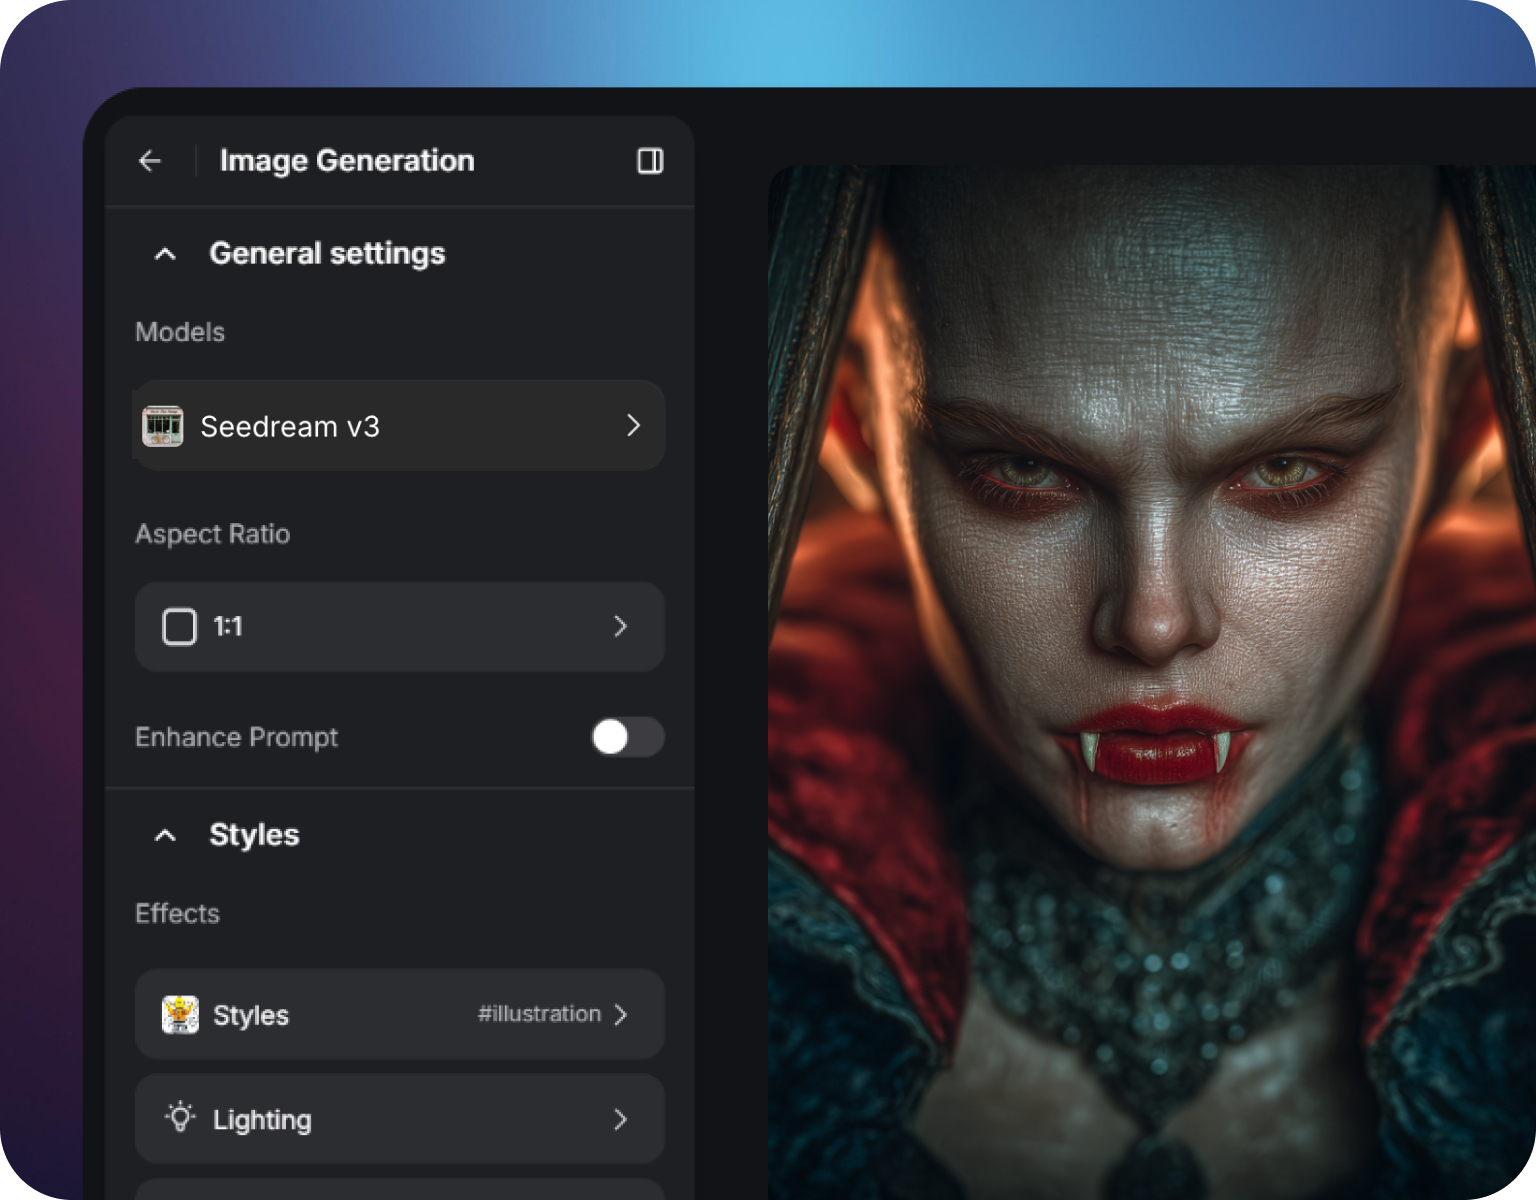
Task: Toggle the sidebar panel layout icon
Action: (x=650, y=161)
